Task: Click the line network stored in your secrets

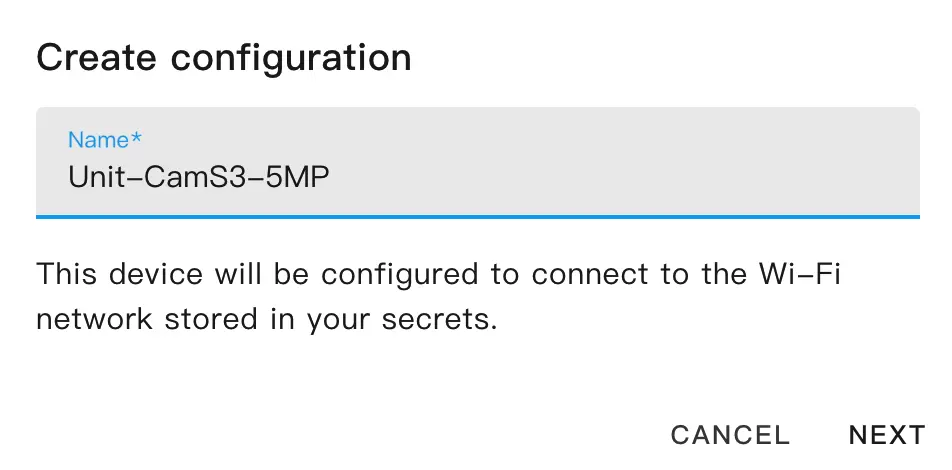Action: click(x=266, y=321)
